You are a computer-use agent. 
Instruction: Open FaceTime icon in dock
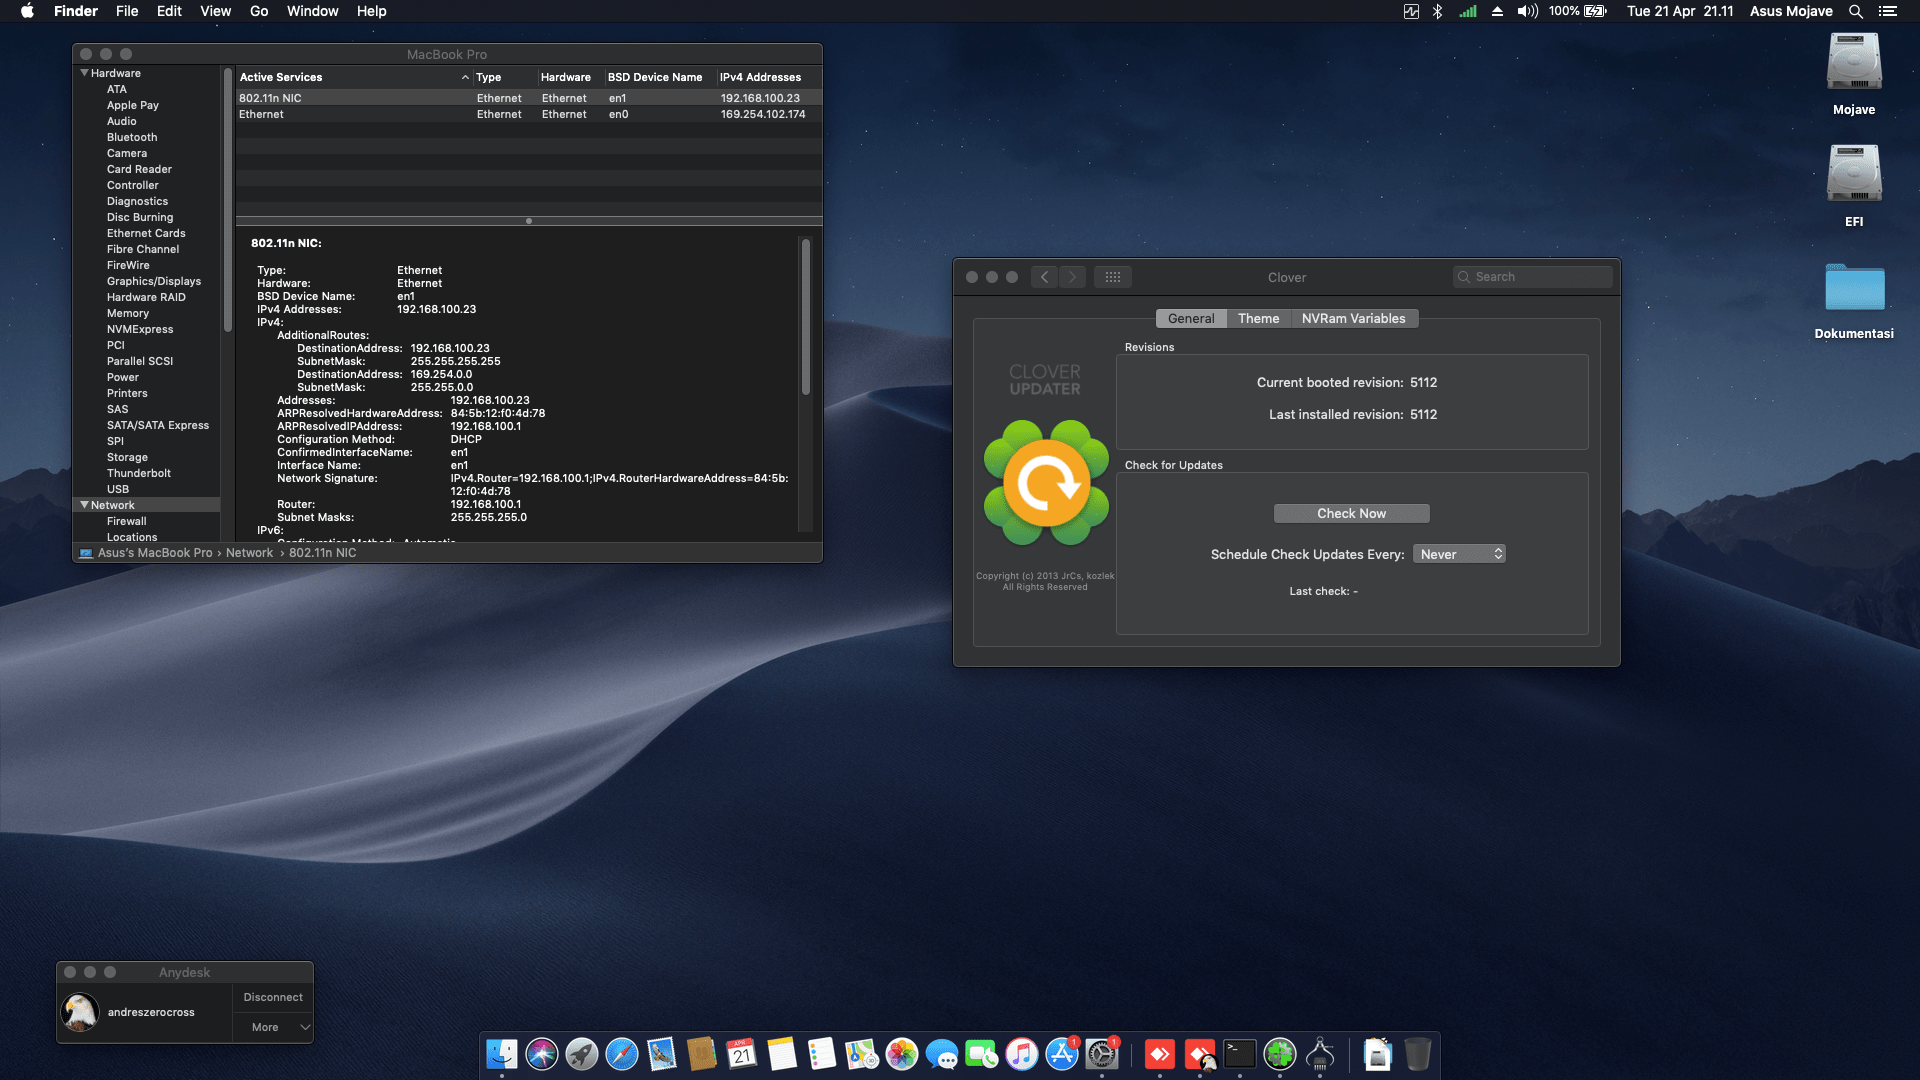(982, 1054)
